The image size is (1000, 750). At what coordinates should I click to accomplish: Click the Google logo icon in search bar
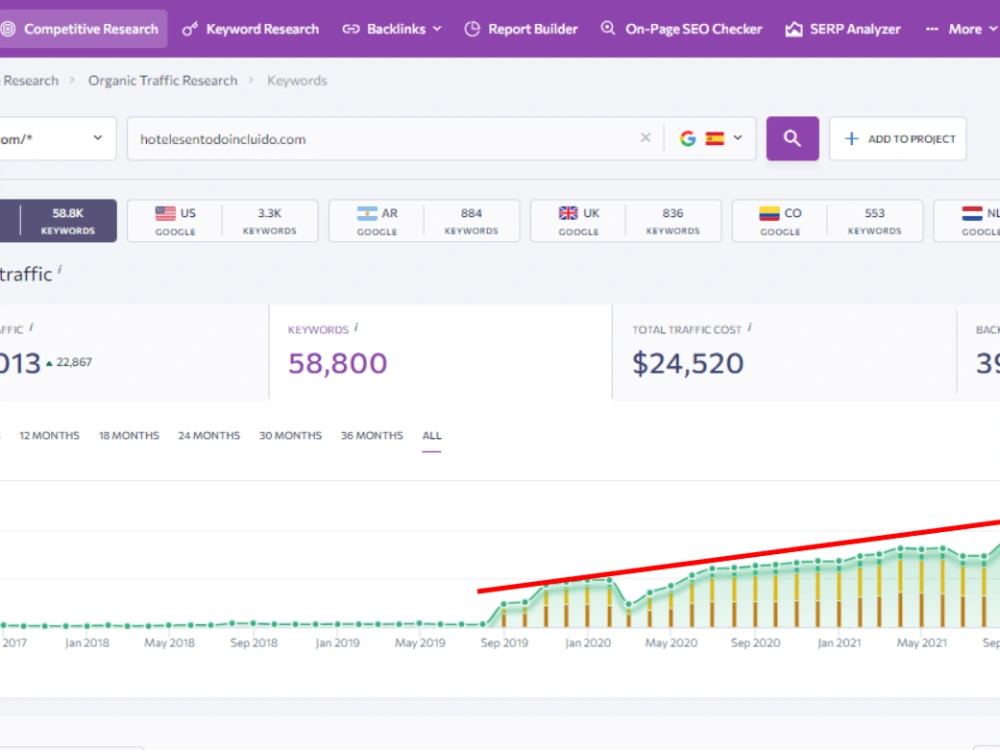[x=688, y=138]
